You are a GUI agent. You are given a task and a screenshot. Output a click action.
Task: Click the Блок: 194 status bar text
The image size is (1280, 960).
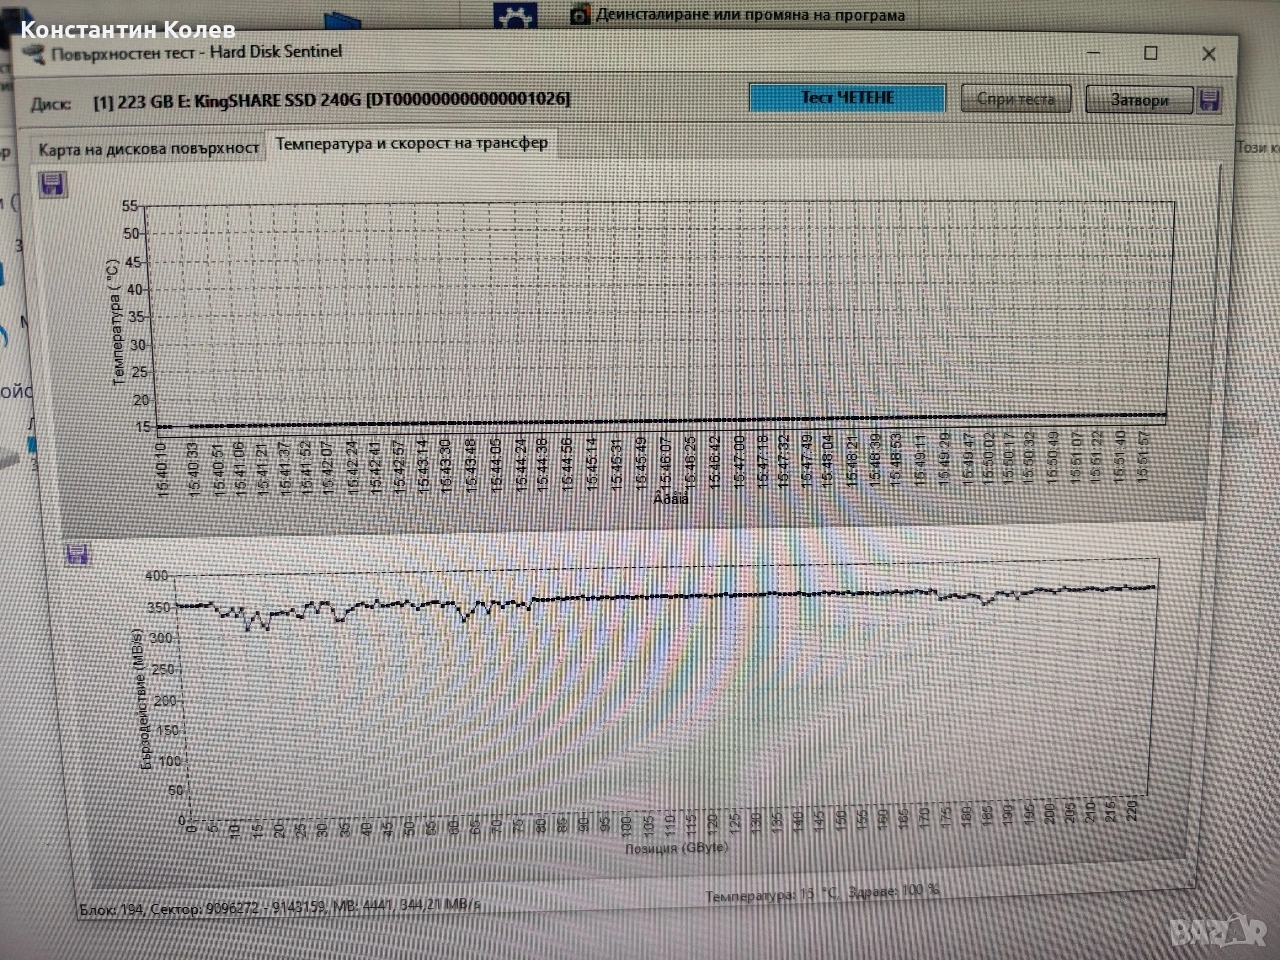pyautogui.click(x=280, y=907)
